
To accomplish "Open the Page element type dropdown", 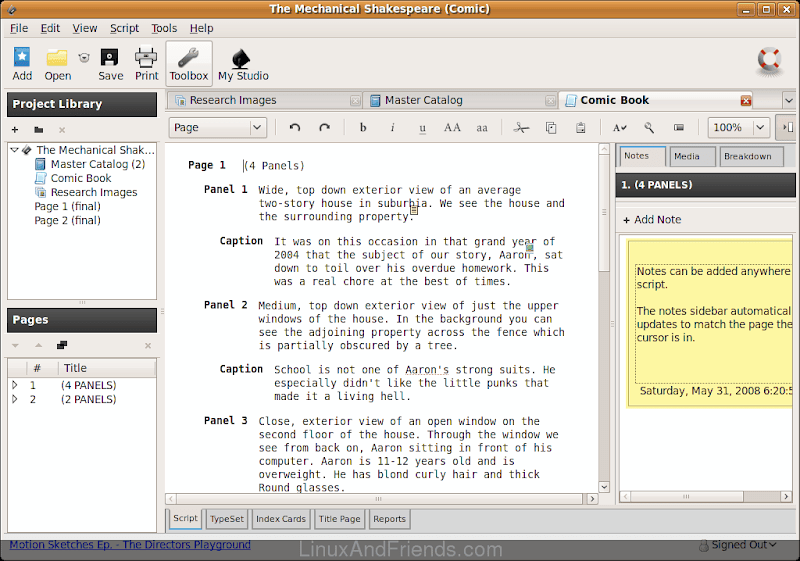I will (217, 128).
